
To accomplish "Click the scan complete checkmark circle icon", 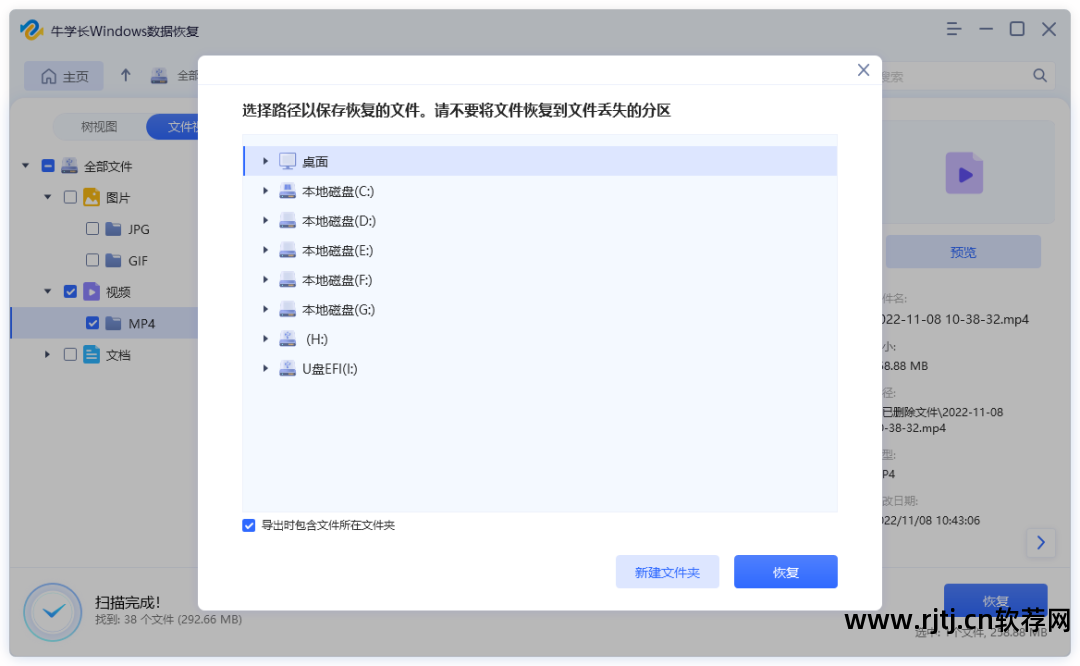I will pos(53,612).
